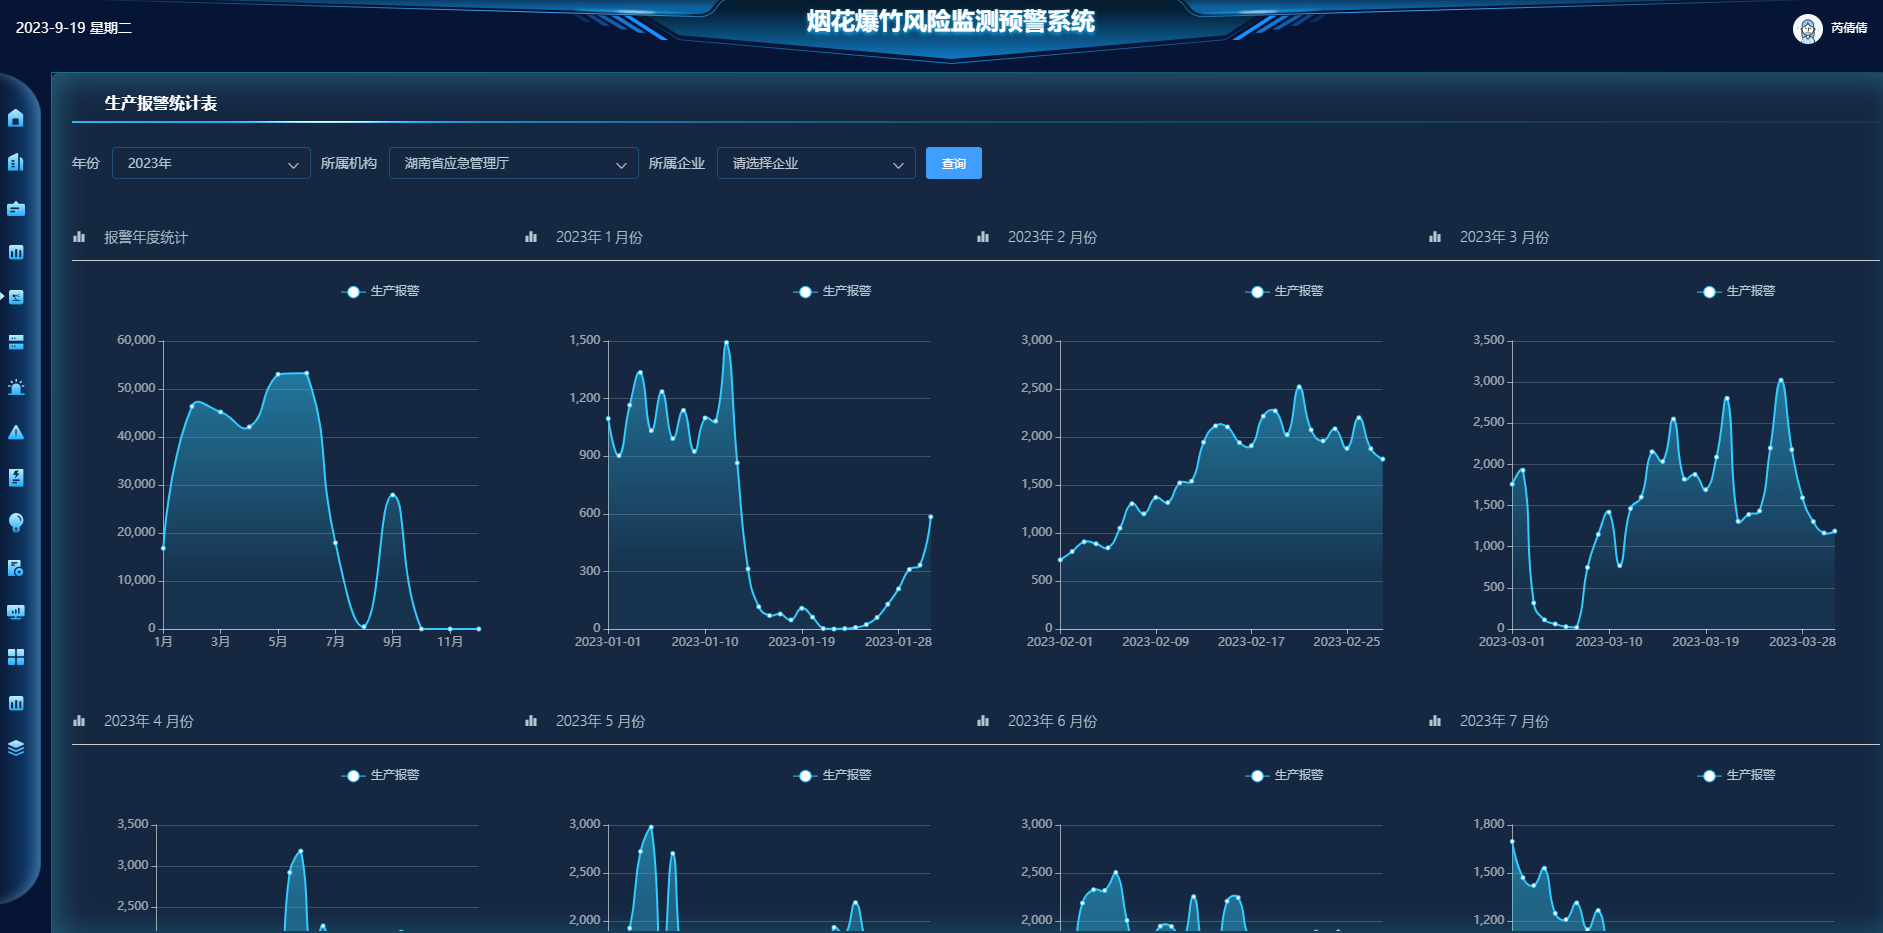Click the 2023年 4 月份 heading
This screenshot has width=1883, height=933.
point(149,721)
